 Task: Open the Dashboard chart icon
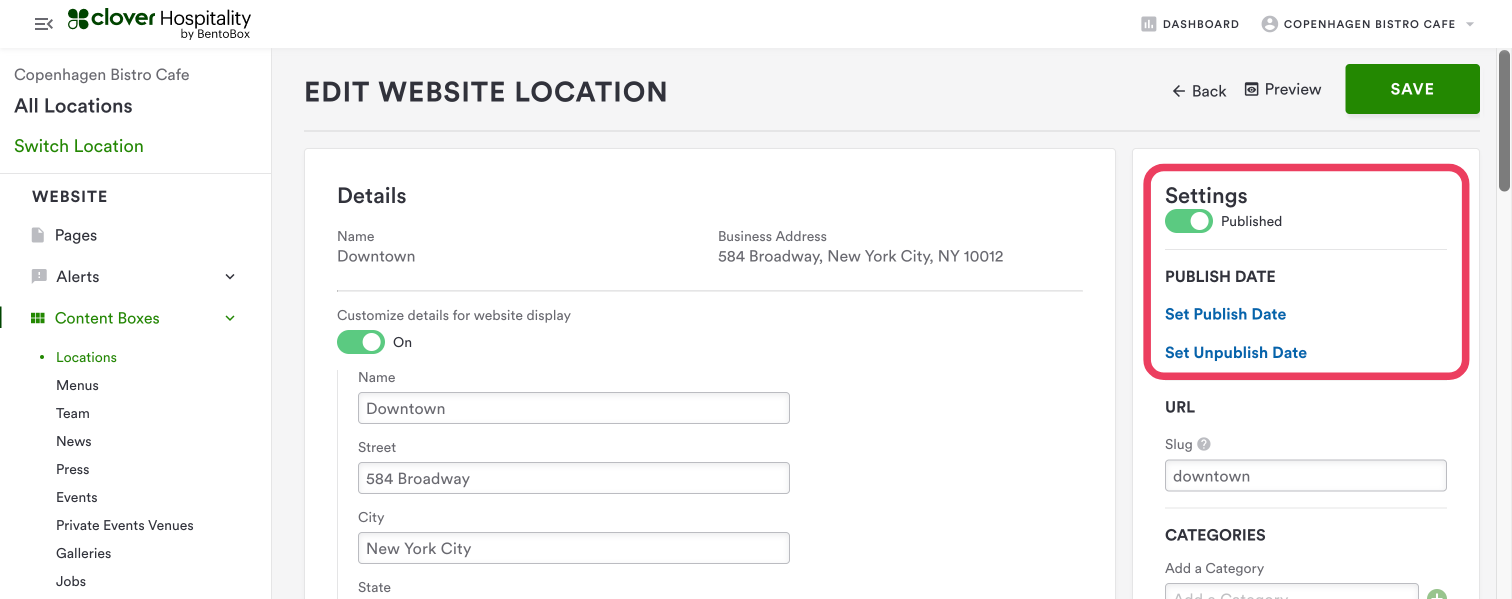click(x=1149, y=24)
